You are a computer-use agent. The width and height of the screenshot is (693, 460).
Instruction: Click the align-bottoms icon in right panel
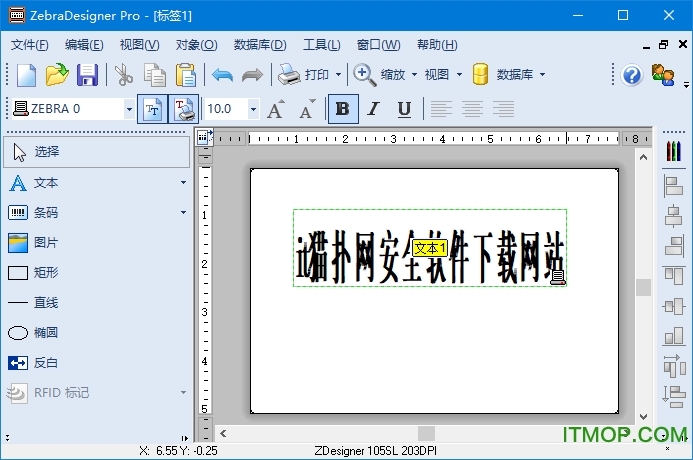[674, 336]
